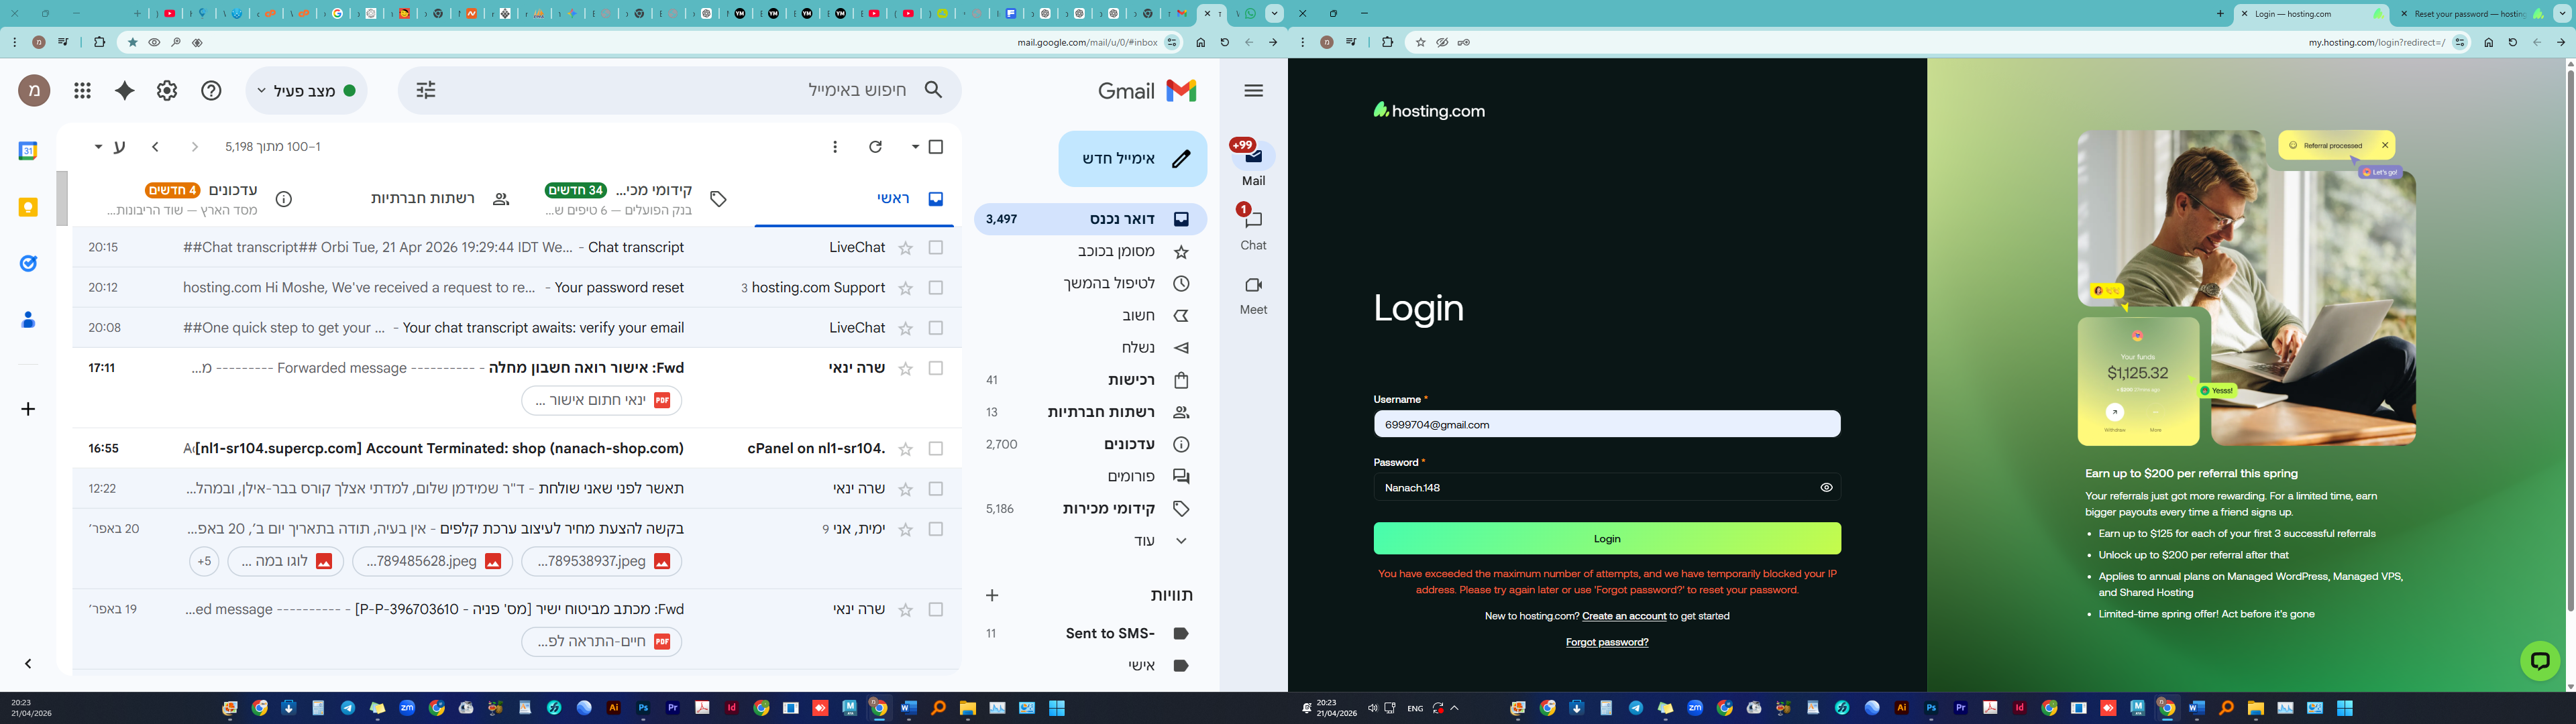The width and height of the screenshot is (2576, 724).
Task: Open the active status dropdown
Action: 307,91
